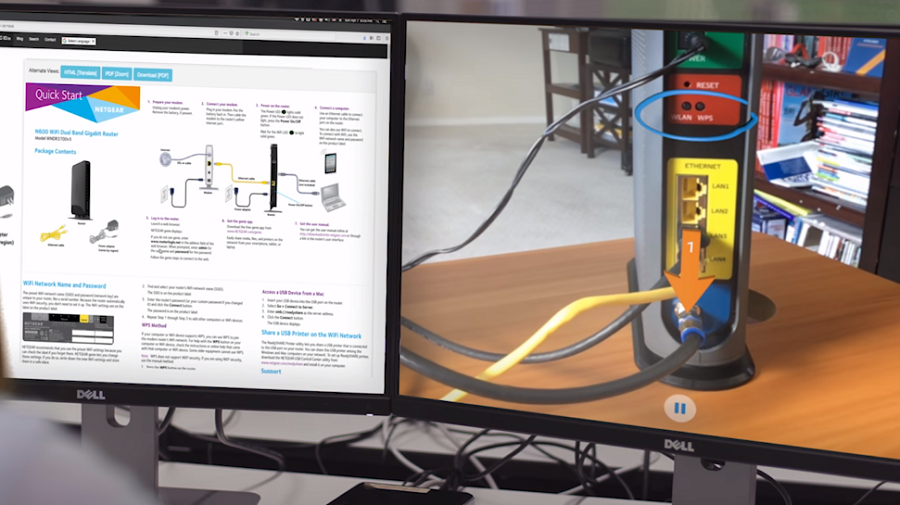The image size is (900, 505).
Task: Open the Select Language dropdown
Action: 78,41
